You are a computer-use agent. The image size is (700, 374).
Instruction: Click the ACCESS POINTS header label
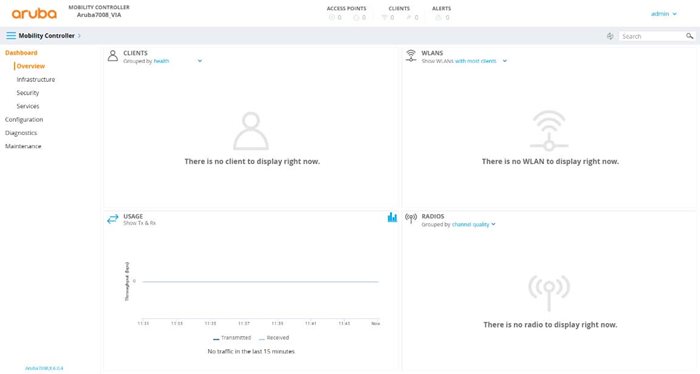346,8
